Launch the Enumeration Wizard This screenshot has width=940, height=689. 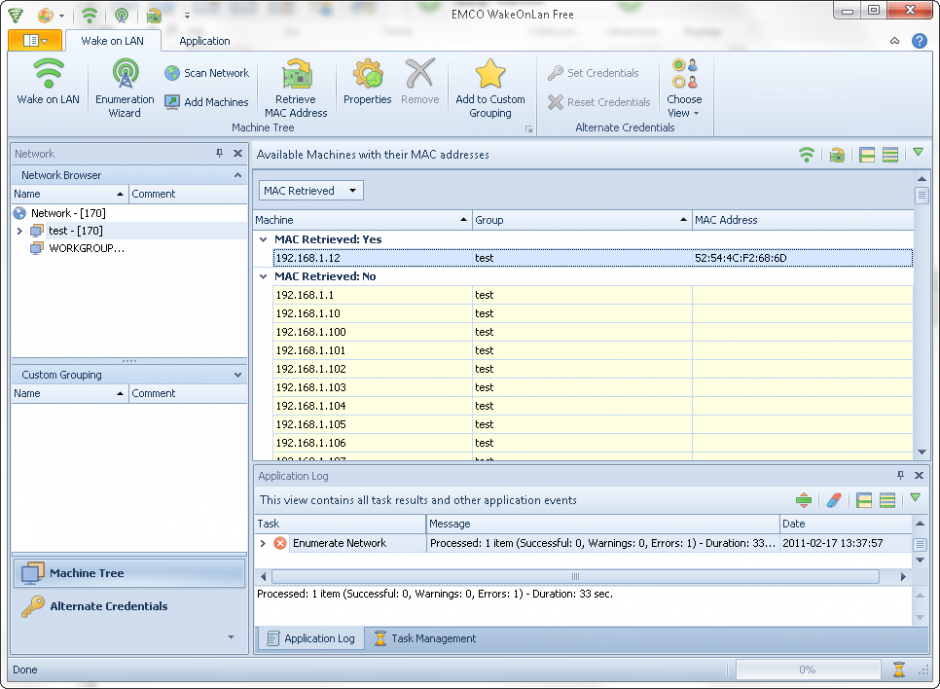[125, 88]
